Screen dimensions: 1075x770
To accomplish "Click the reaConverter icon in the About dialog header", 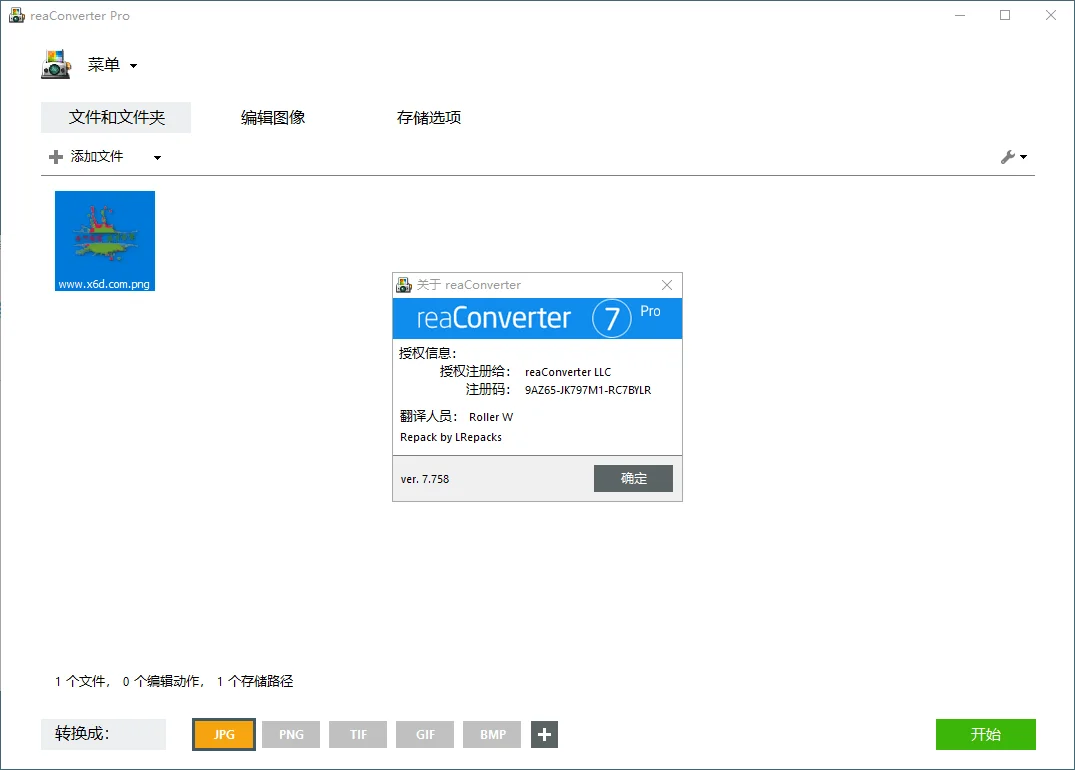I will pyautogui.click(x=404, y=285).
